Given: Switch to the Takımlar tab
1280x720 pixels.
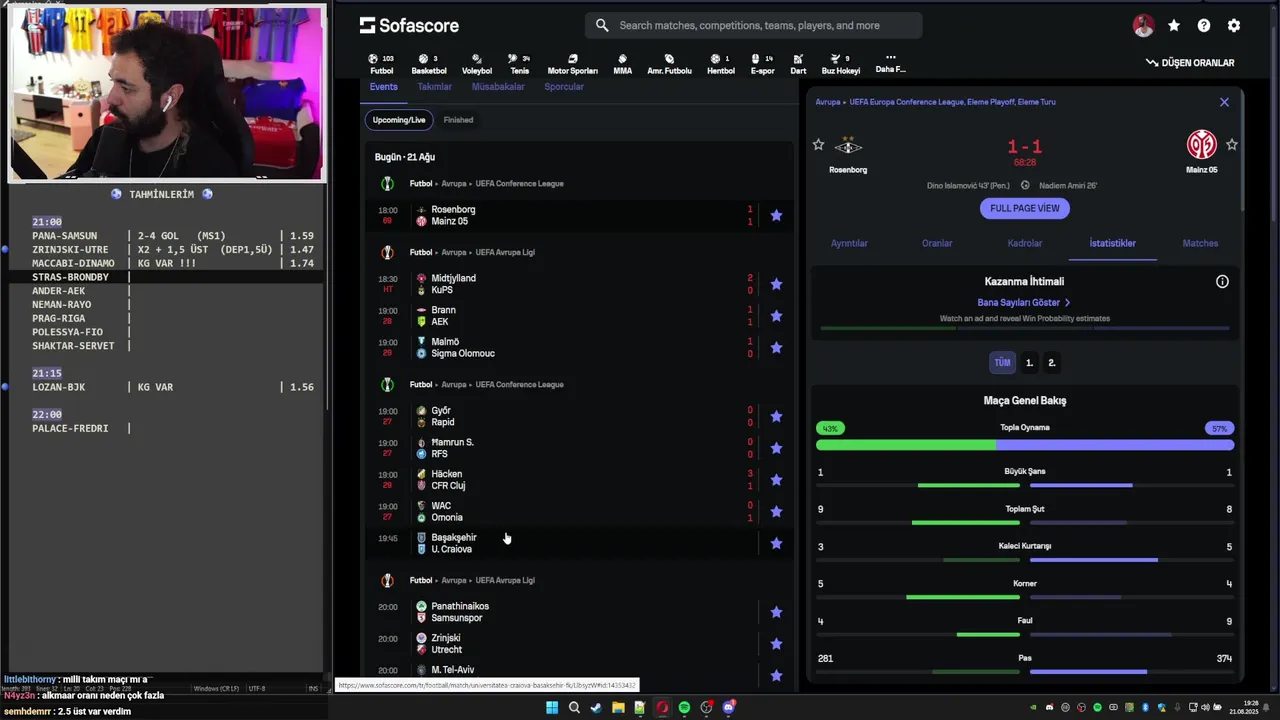Looking at the screenshot, I should [x=434, y=87].
